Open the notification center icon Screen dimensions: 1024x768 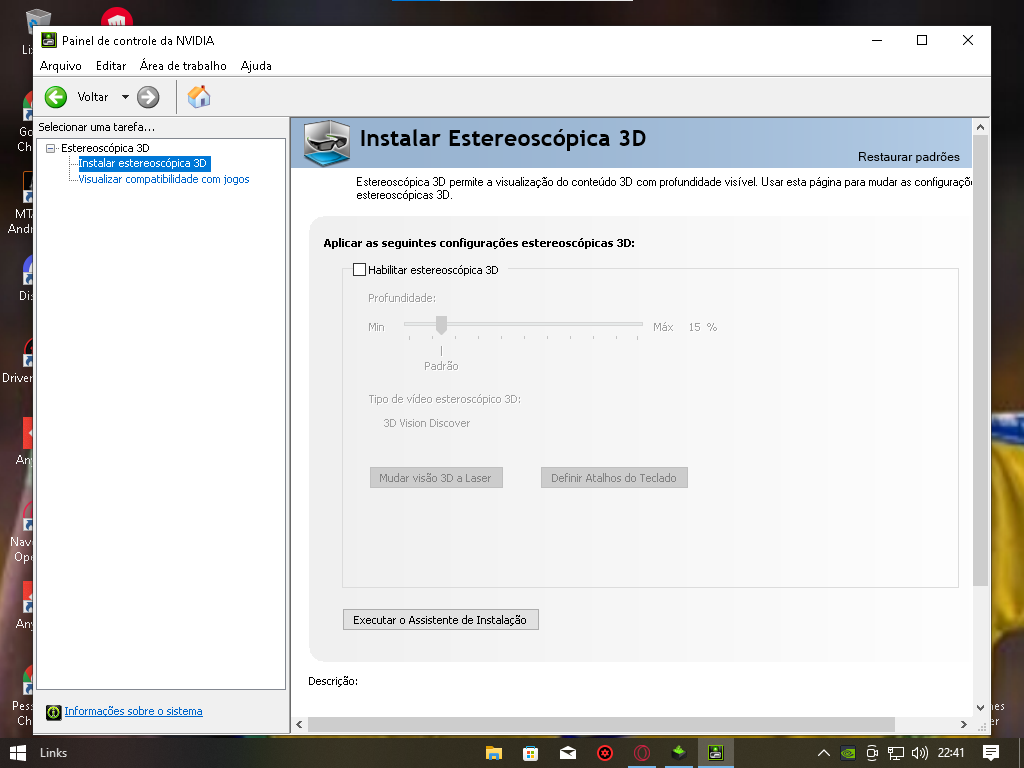pyautogui.click(x=991, y=753)
